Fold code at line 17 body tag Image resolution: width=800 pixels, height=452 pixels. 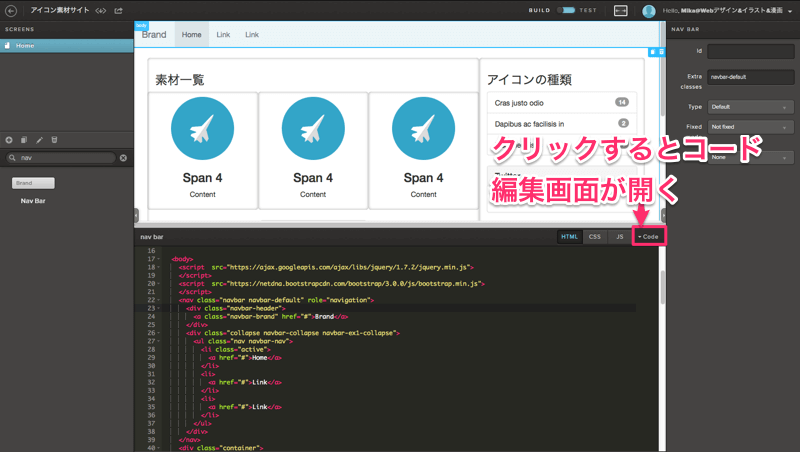[x=158, y=259]
